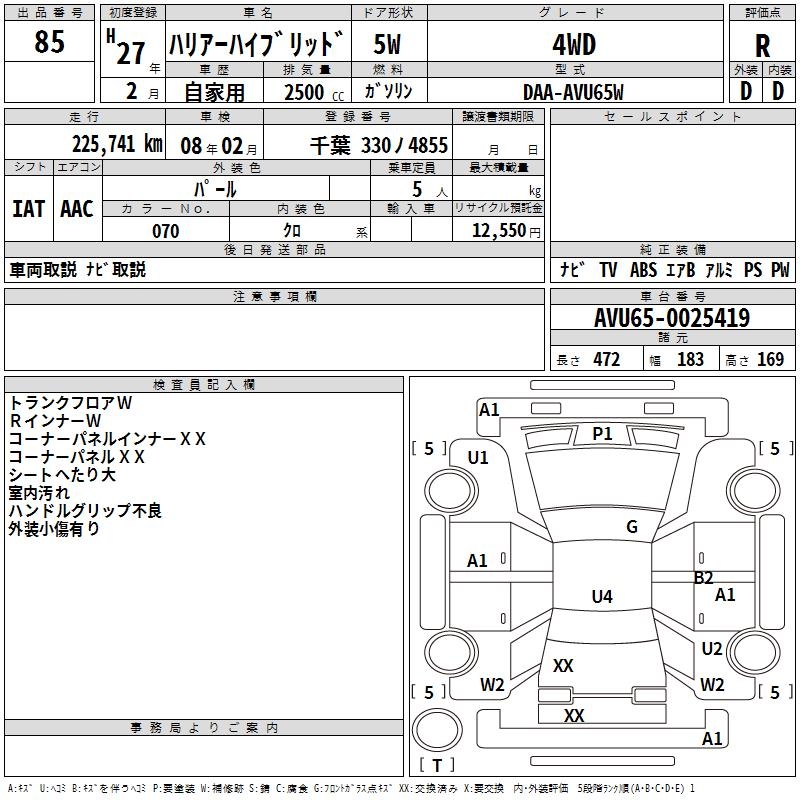The height and width of the screenshot is (800, 800).
Task: Select the 諸元 header
Action: 672,337
